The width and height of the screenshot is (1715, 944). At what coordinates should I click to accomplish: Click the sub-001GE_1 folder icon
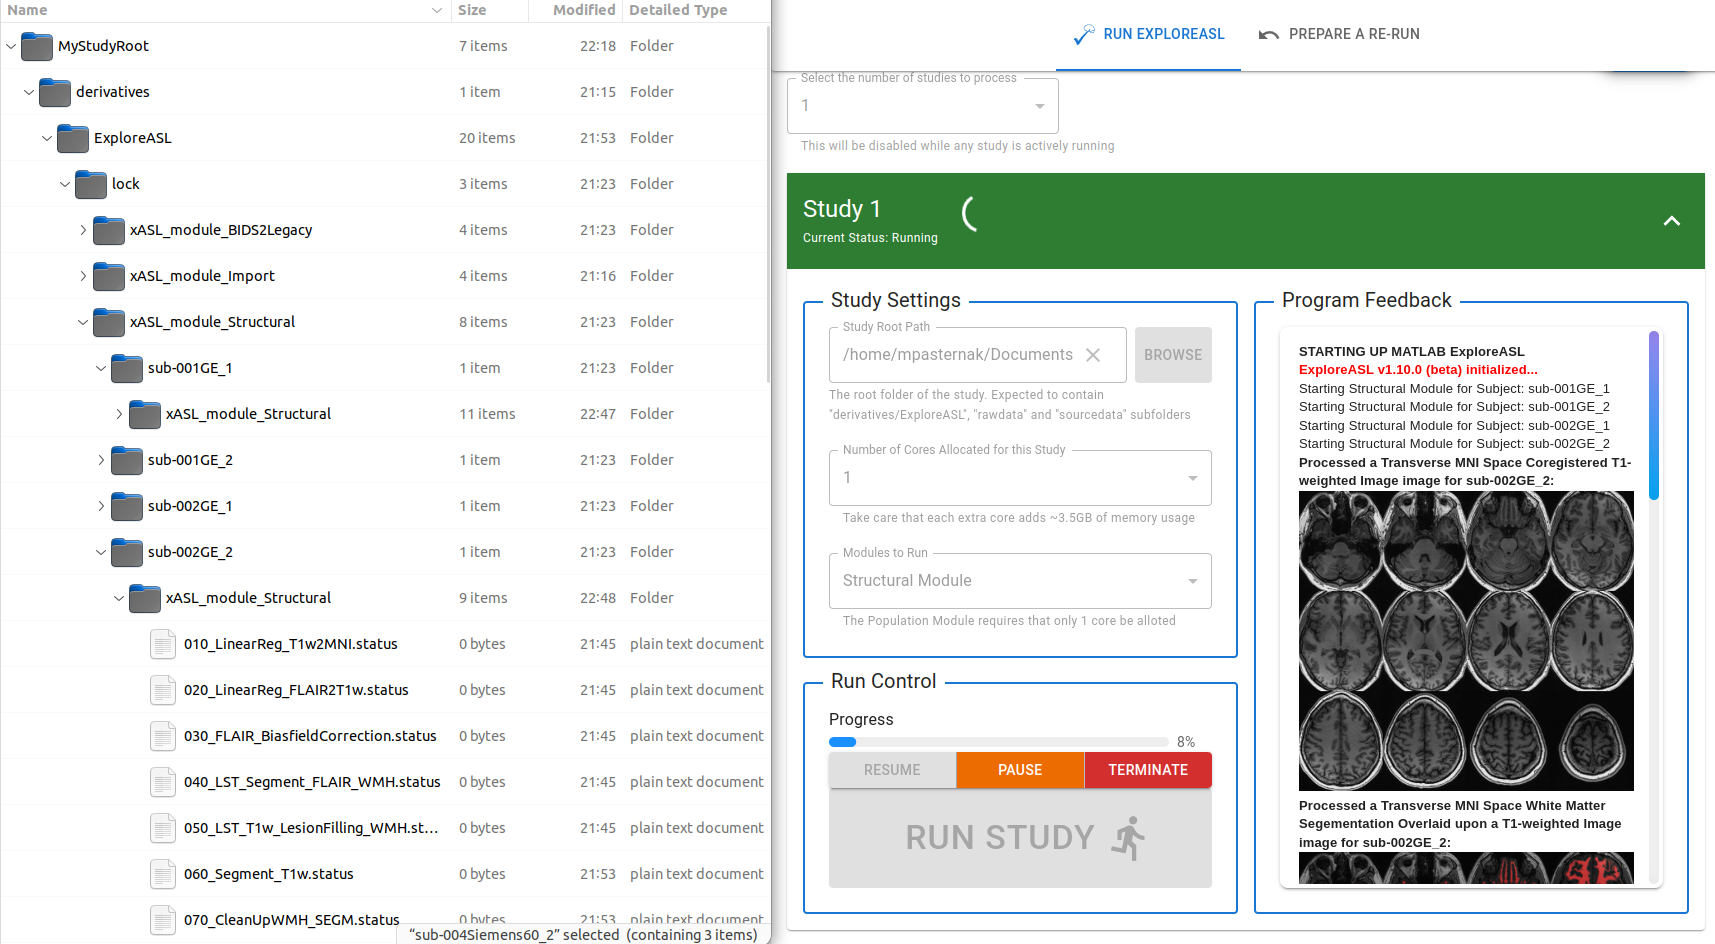(x=127, y=368)
